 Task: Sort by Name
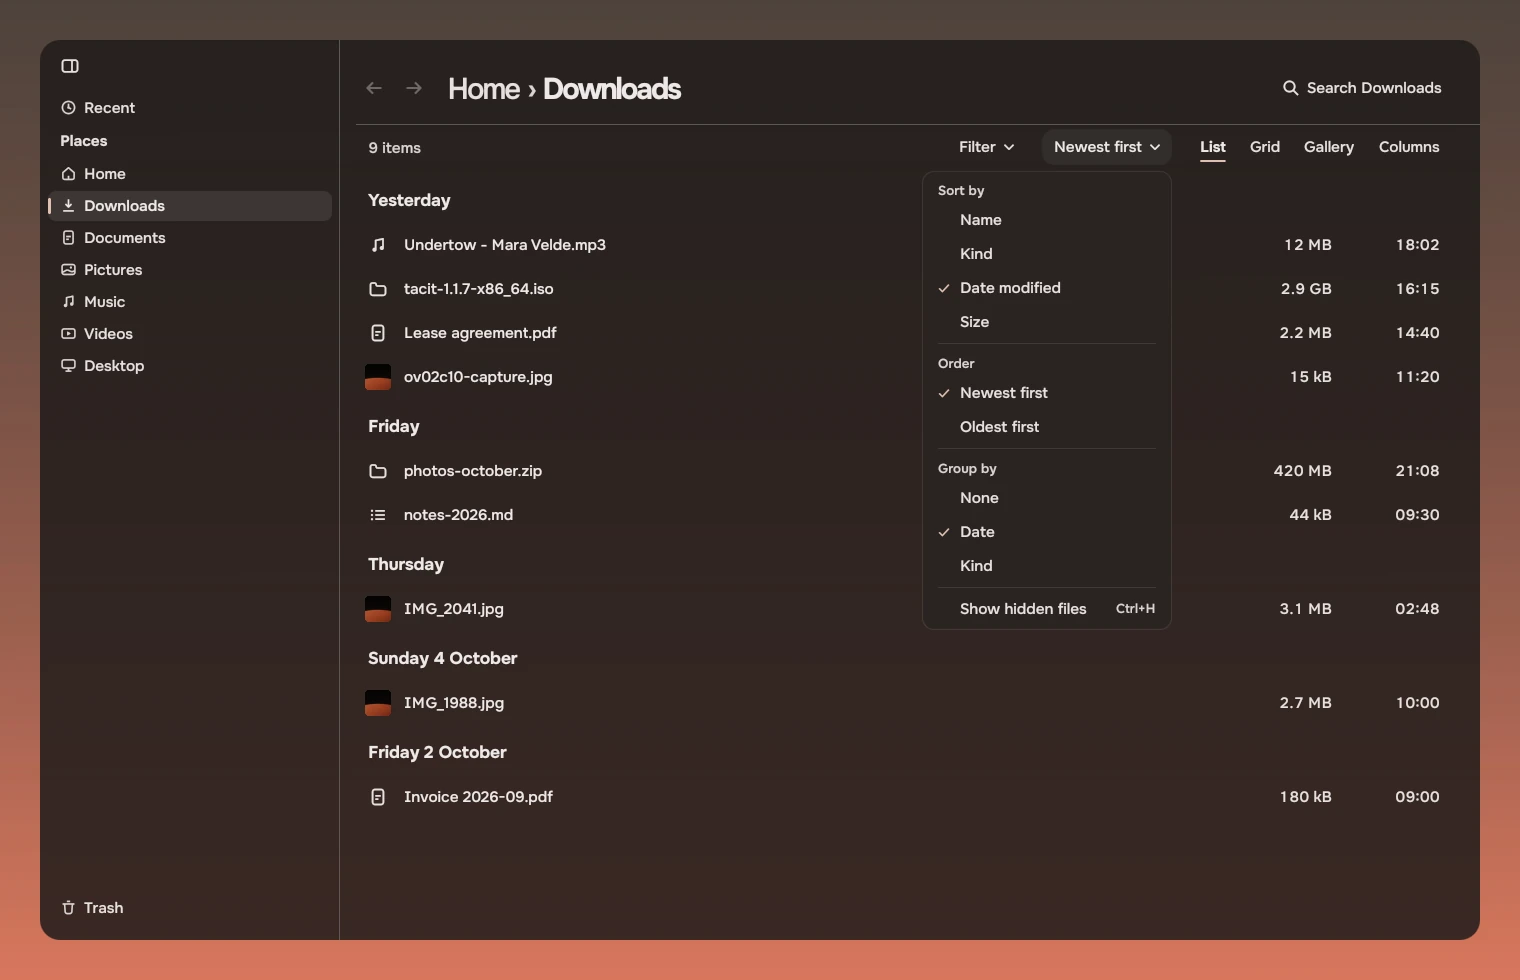click(x=1046, y=220)
